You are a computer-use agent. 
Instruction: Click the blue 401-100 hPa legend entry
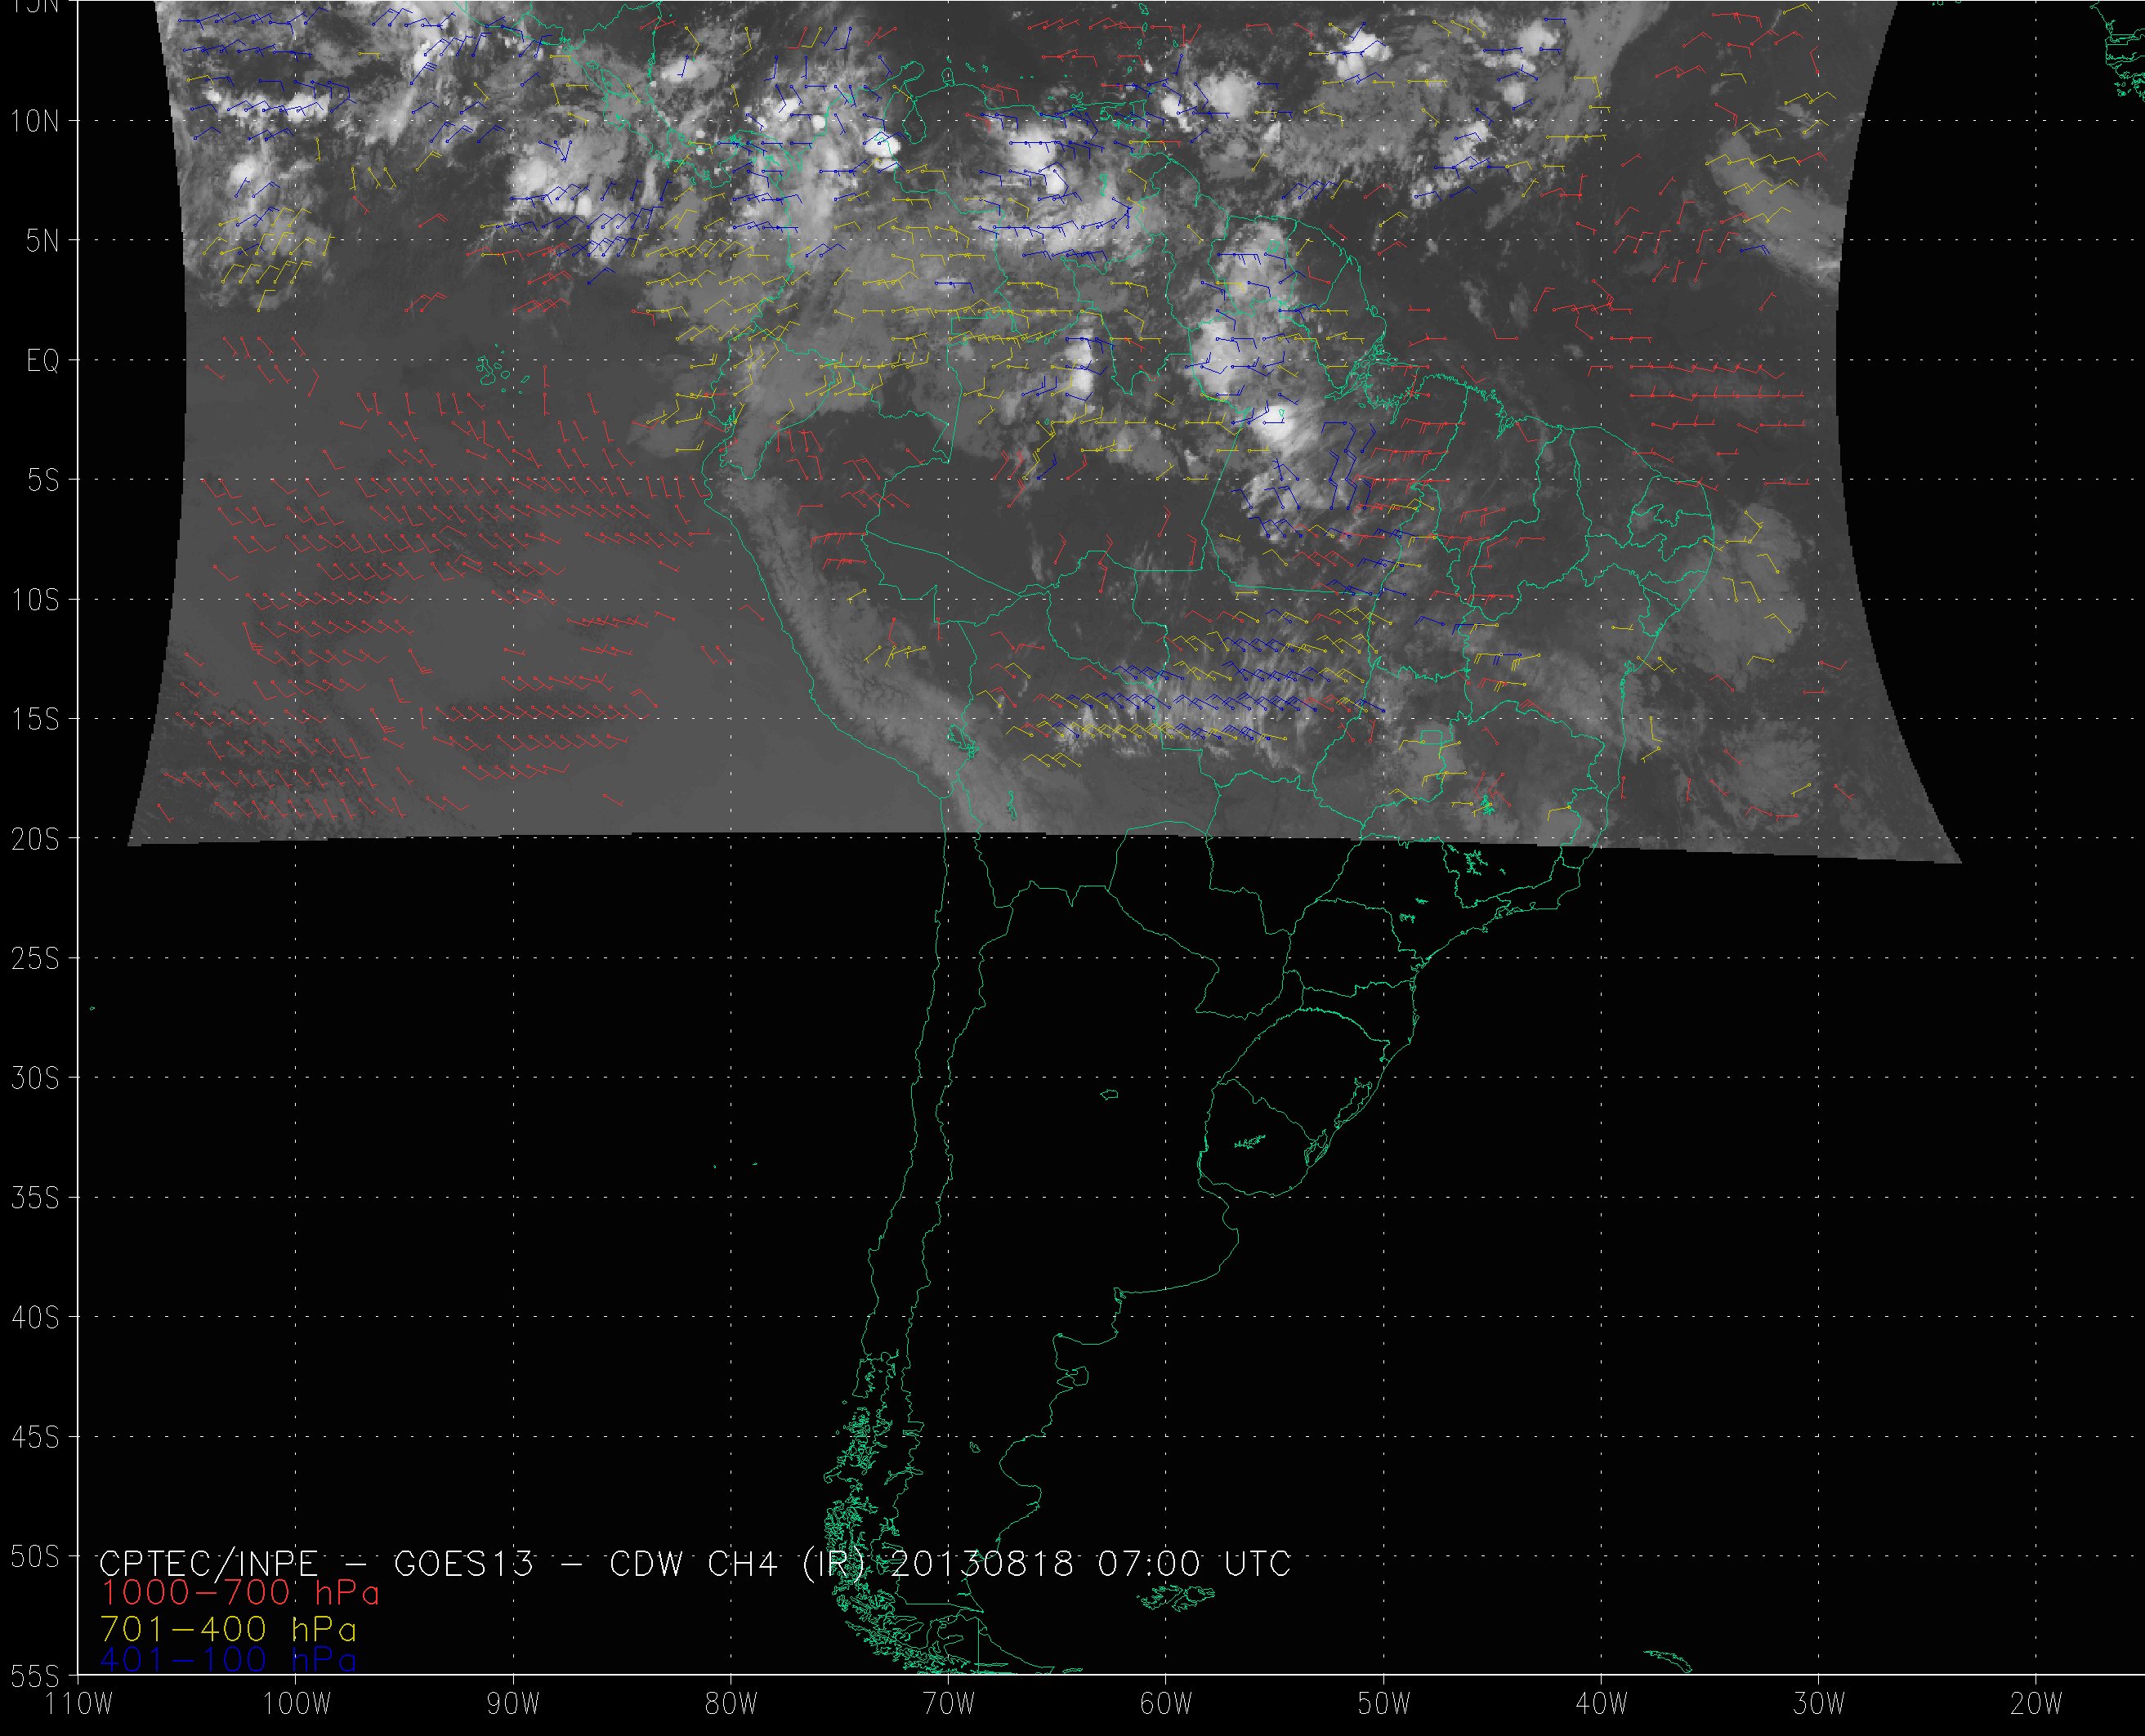click(228, 1660)
